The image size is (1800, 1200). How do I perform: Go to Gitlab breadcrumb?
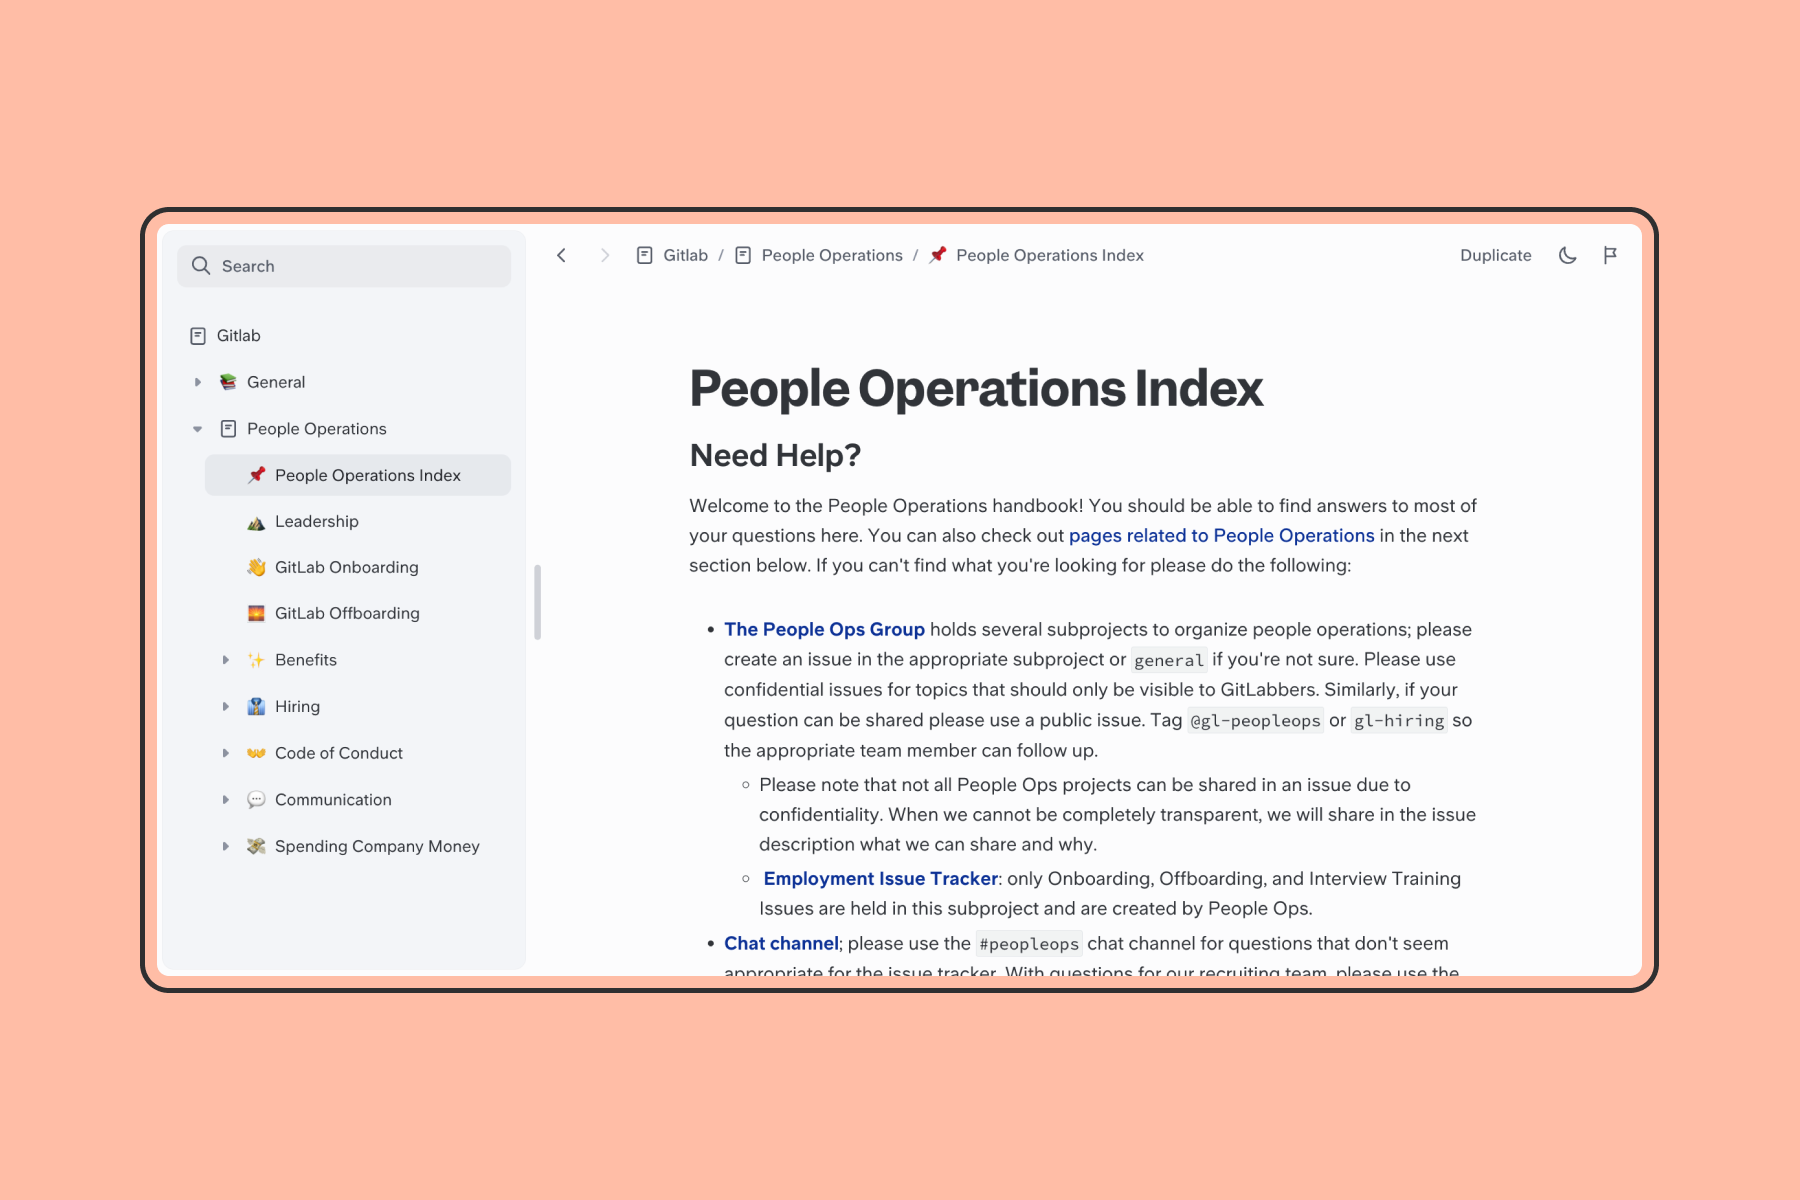(x=686, y=256)
